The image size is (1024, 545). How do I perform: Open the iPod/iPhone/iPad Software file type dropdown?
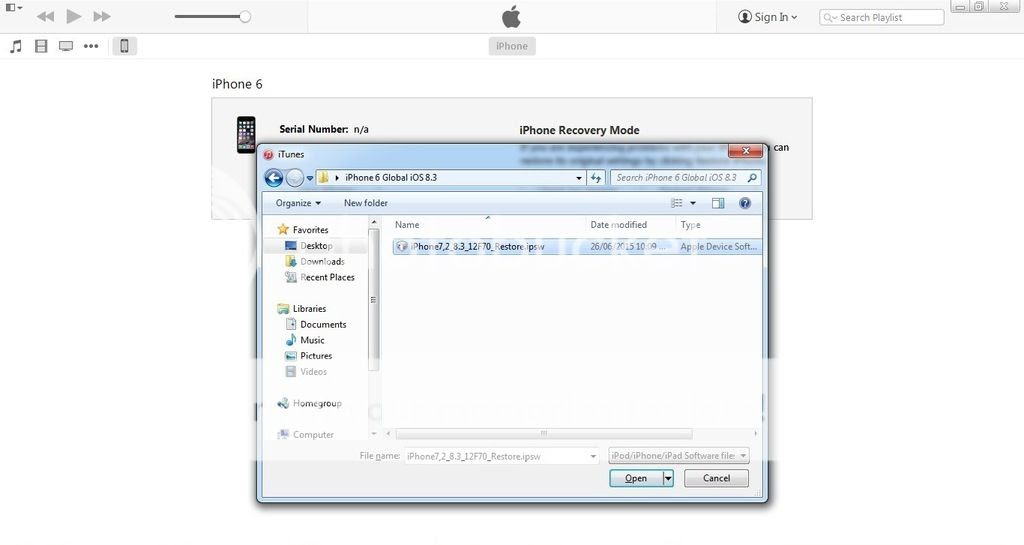[x=679, y=456]
